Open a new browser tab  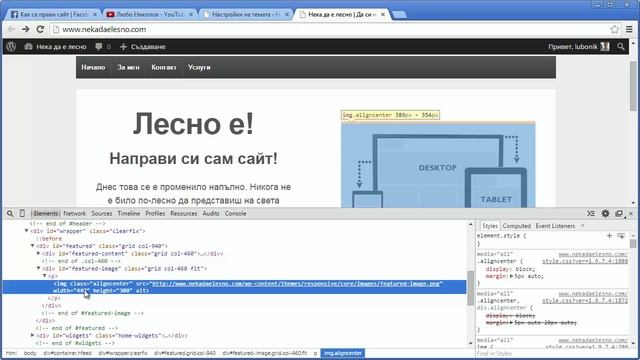point(399,15)
